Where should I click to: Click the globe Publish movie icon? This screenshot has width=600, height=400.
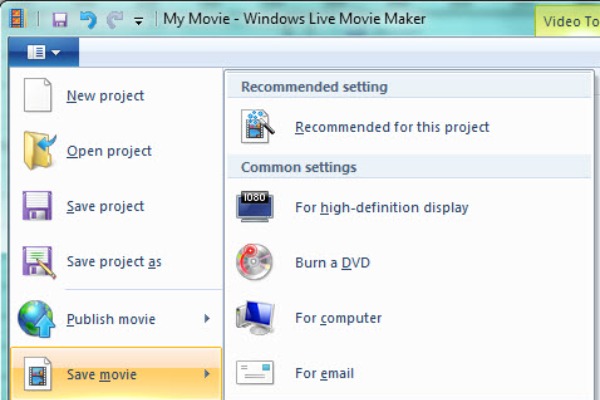point(36,318)
